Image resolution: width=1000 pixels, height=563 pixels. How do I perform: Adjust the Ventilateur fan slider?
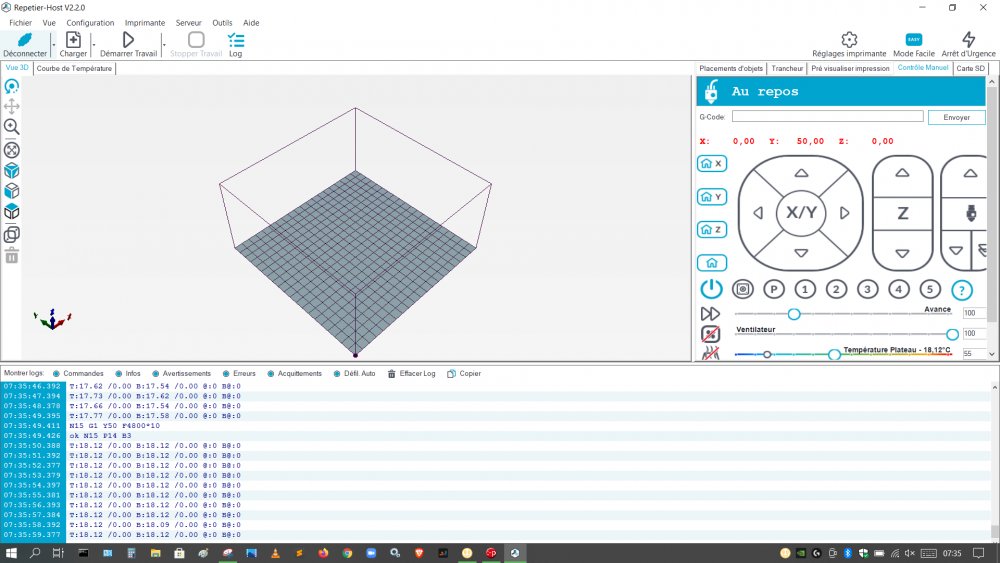[952, 334]
